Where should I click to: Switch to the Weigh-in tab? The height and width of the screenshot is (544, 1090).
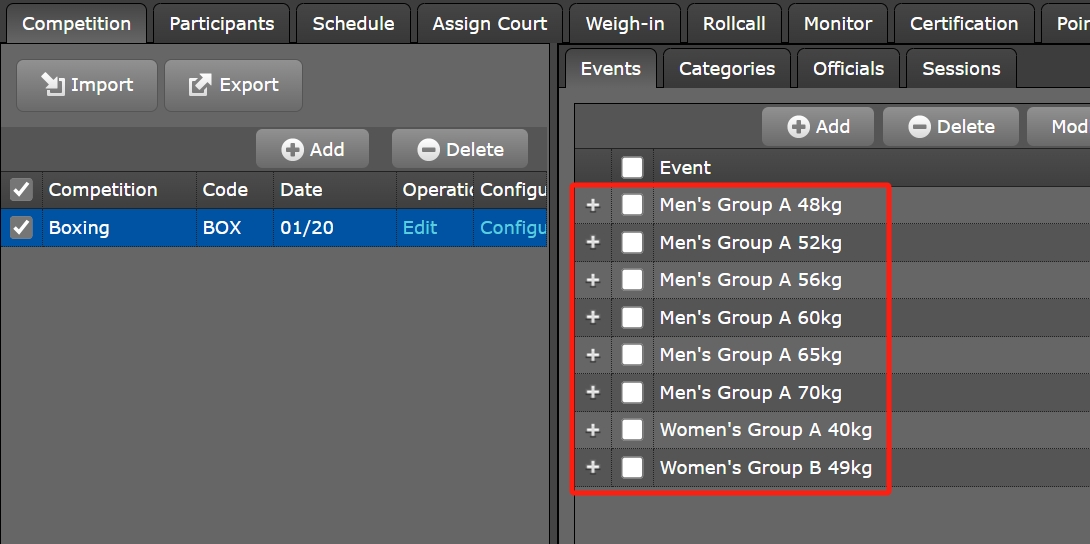(x=625, y=24)
